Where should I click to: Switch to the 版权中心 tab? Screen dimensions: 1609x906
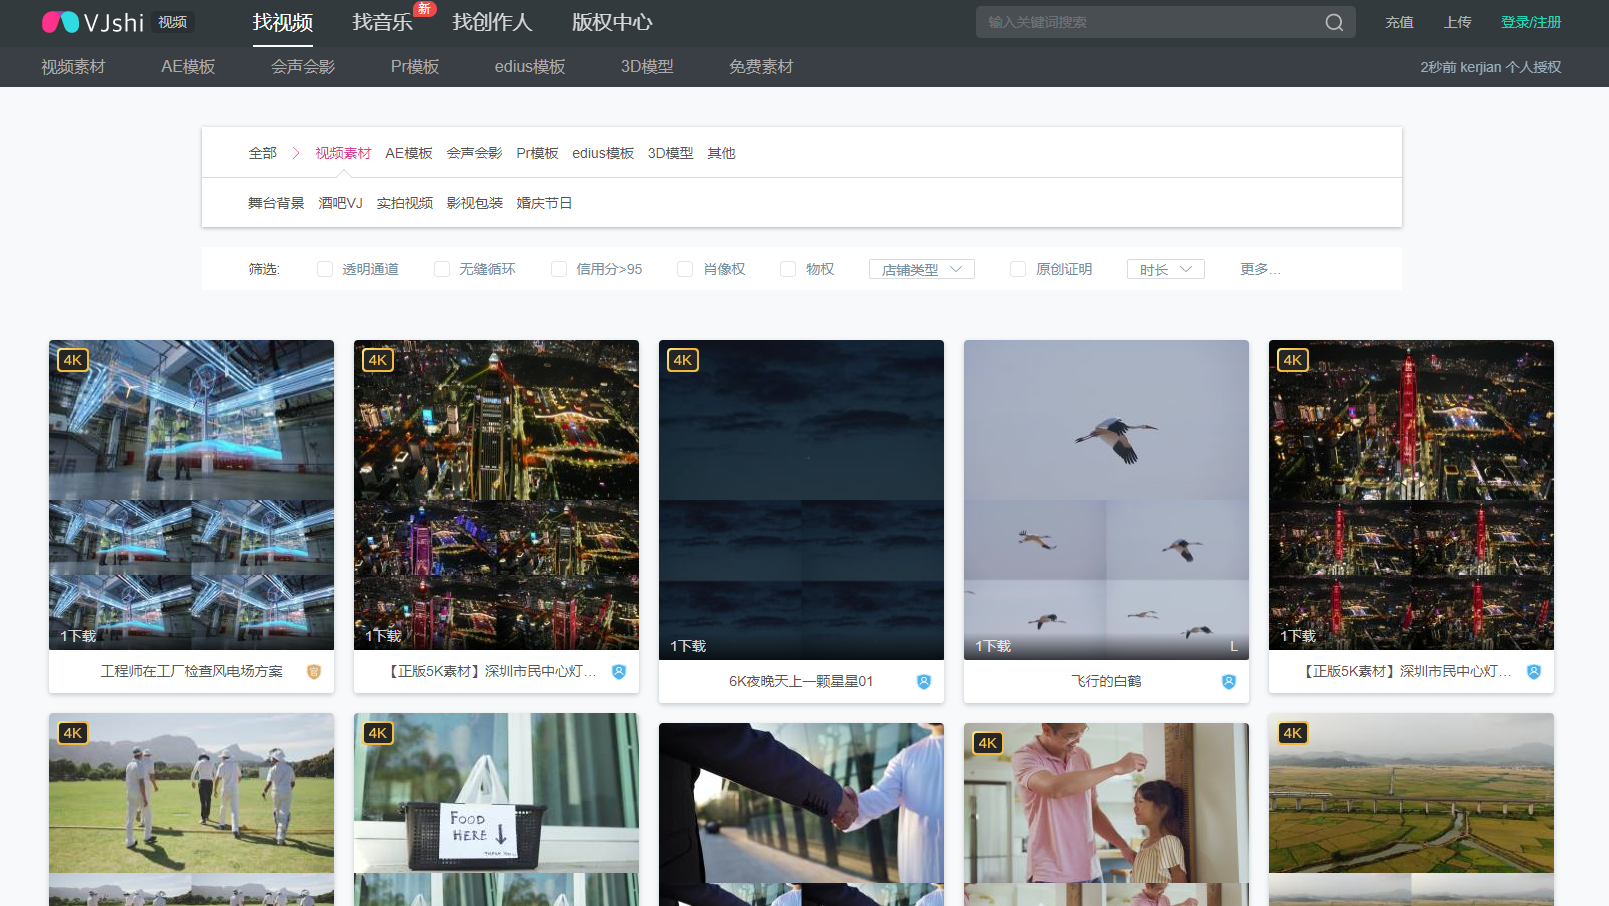click(x=611, y=22)
